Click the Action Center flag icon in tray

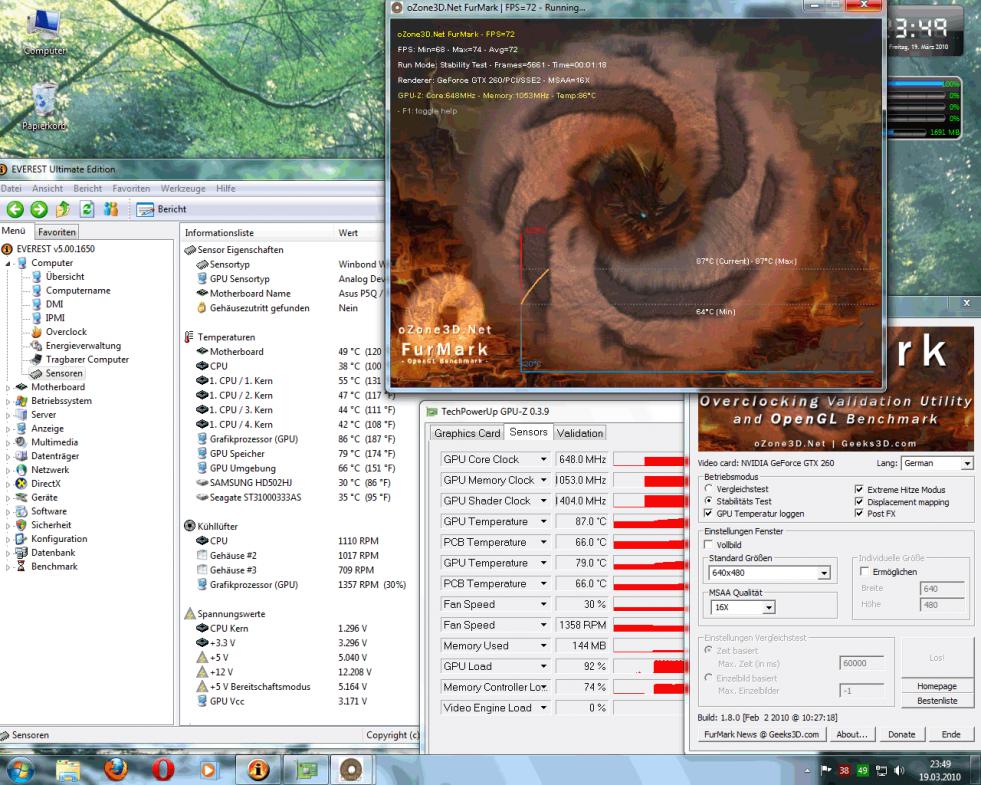click(x=826, y=771)
